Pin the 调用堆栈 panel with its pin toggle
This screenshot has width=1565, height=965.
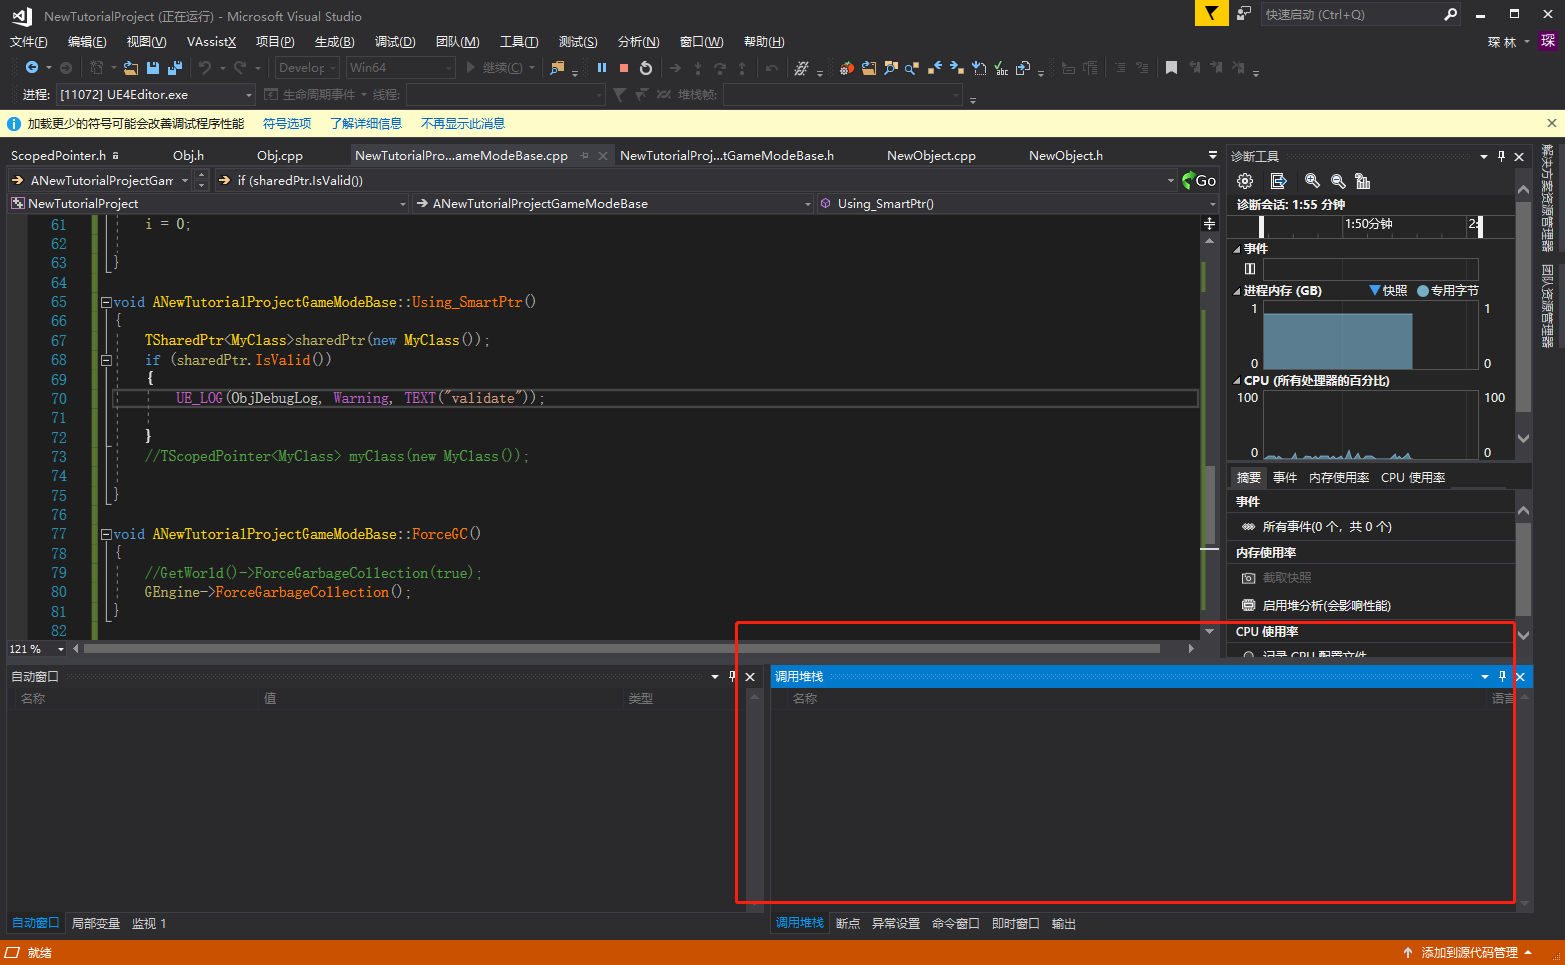1502,676
